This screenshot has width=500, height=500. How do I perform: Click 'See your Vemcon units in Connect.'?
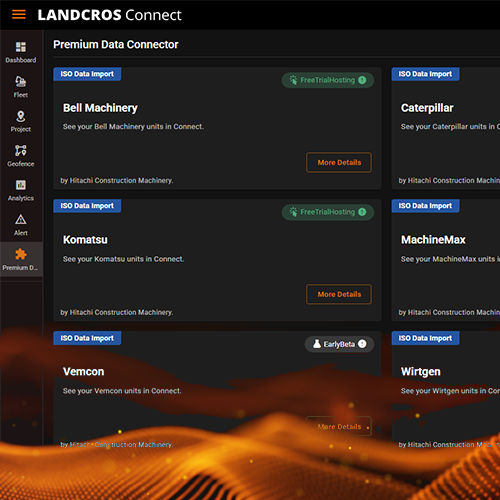click(x=122, y=391)
